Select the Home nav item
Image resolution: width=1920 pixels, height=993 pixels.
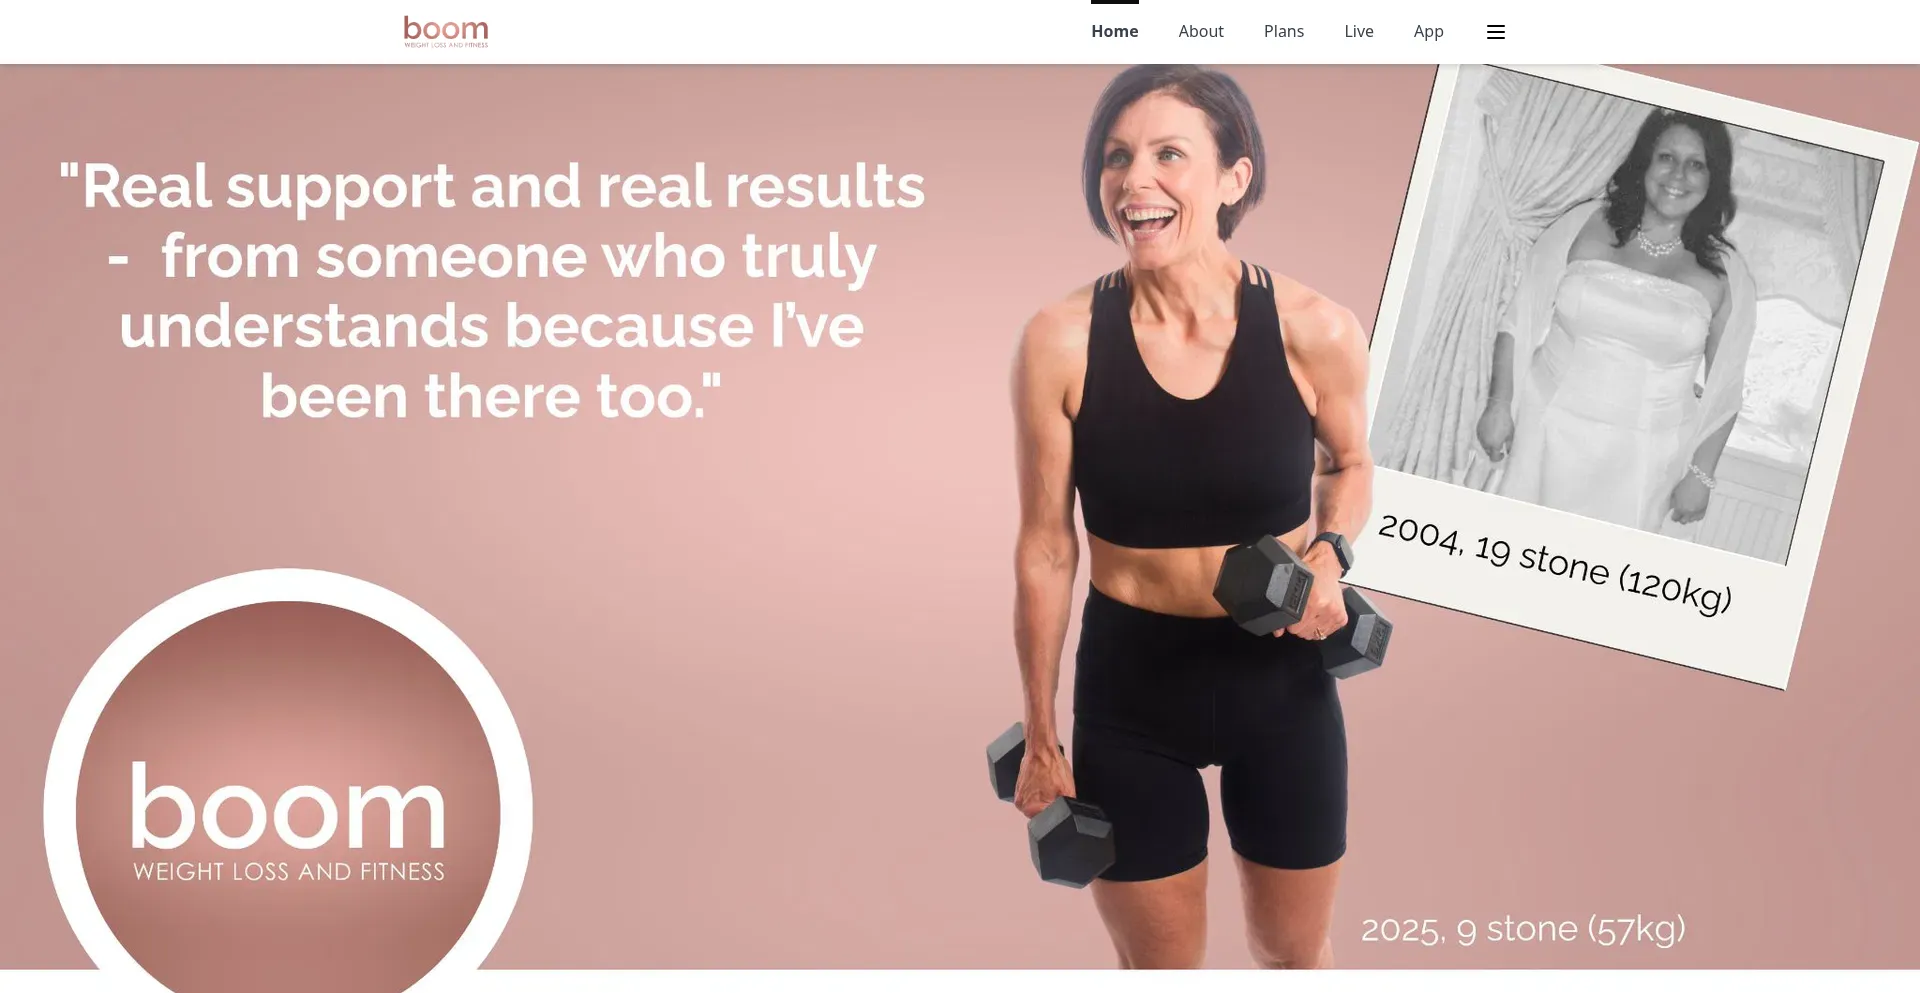coord(1115,32)
